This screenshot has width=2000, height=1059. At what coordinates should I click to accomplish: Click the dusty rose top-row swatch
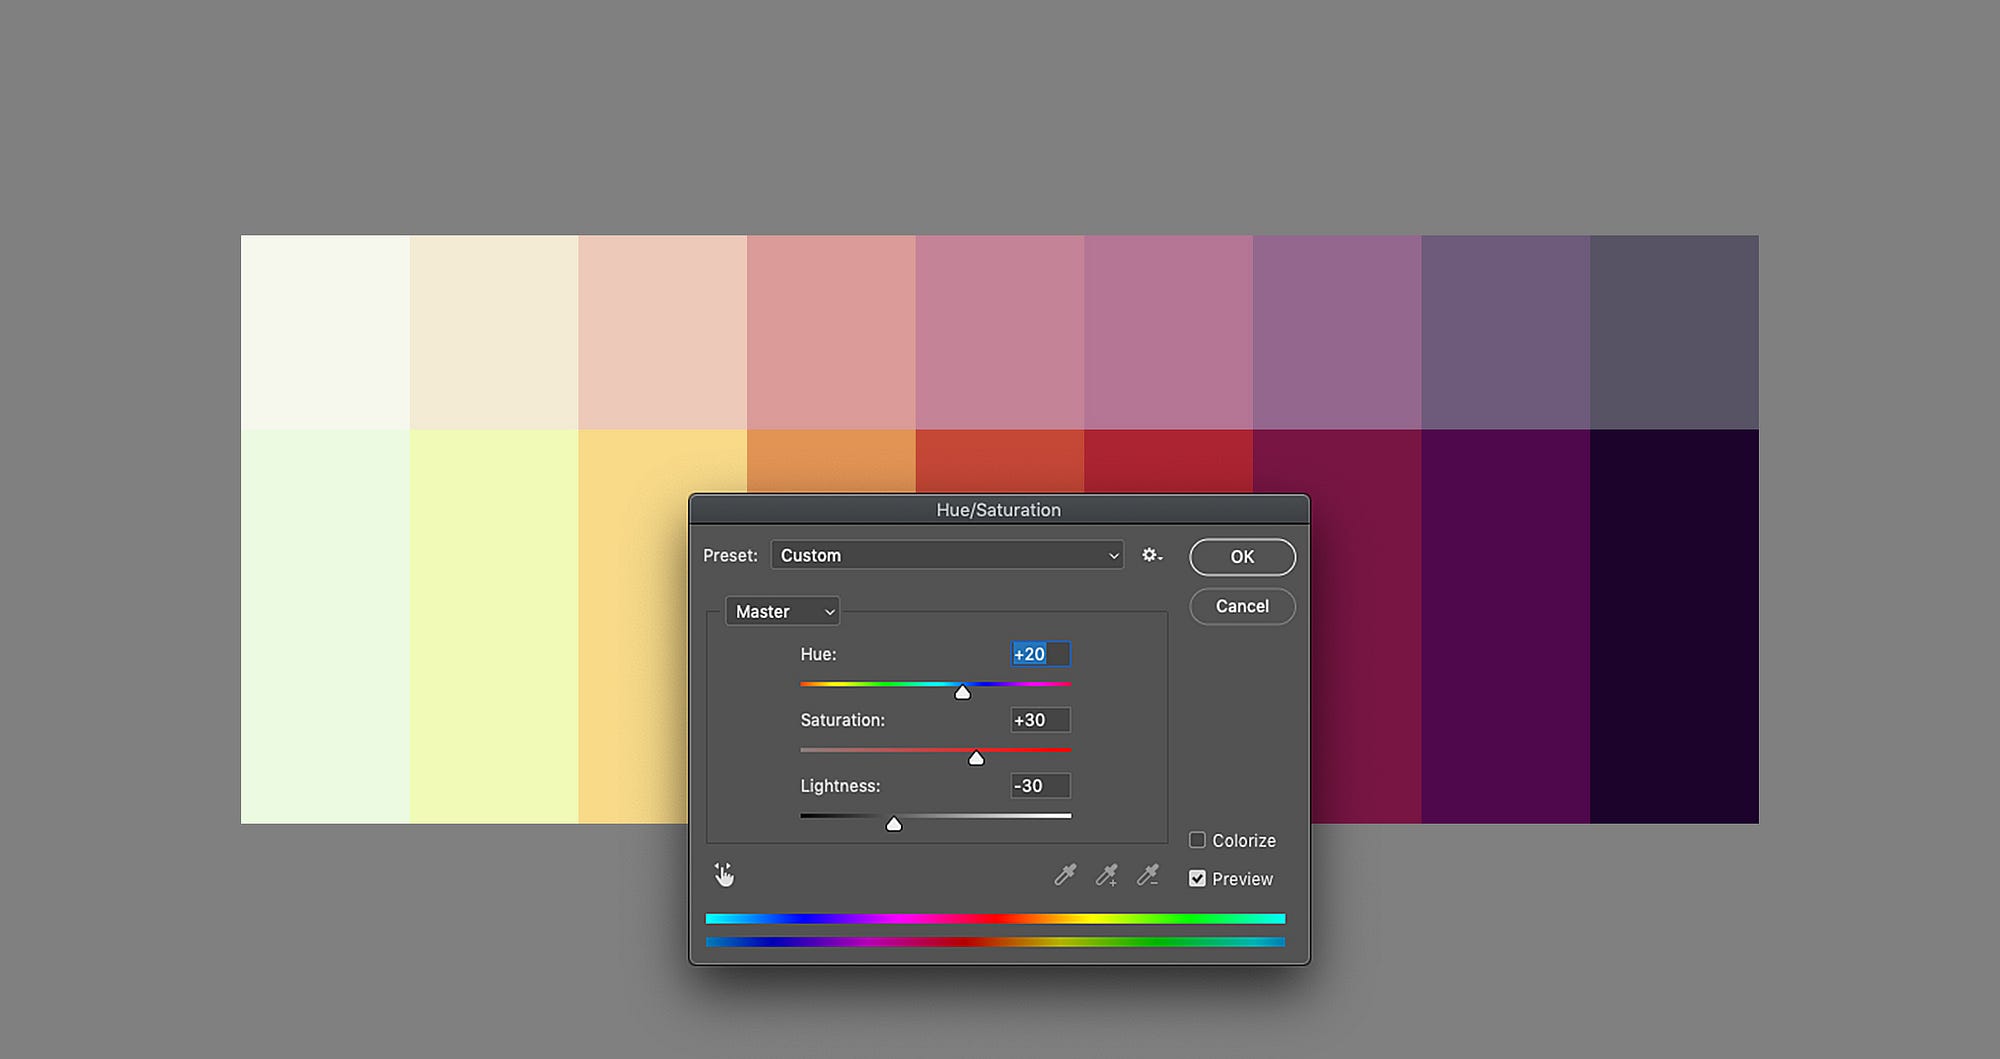pos(1000,332)
